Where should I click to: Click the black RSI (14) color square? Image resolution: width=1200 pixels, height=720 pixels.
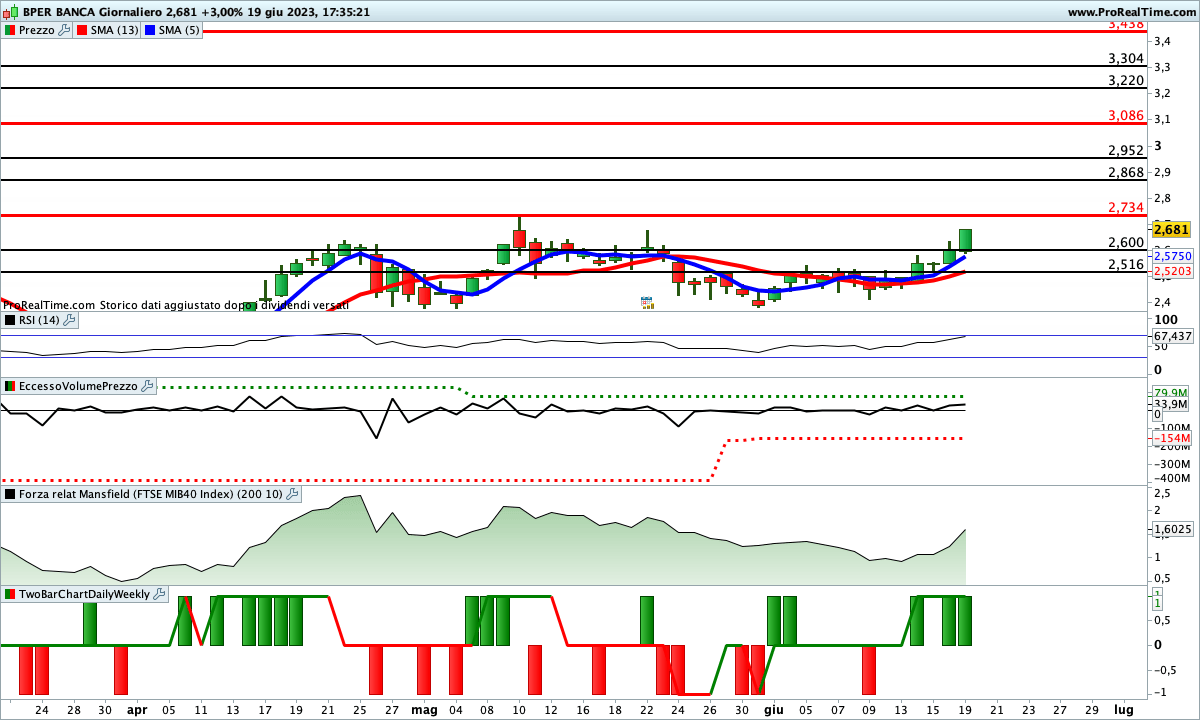click(10, 320)
